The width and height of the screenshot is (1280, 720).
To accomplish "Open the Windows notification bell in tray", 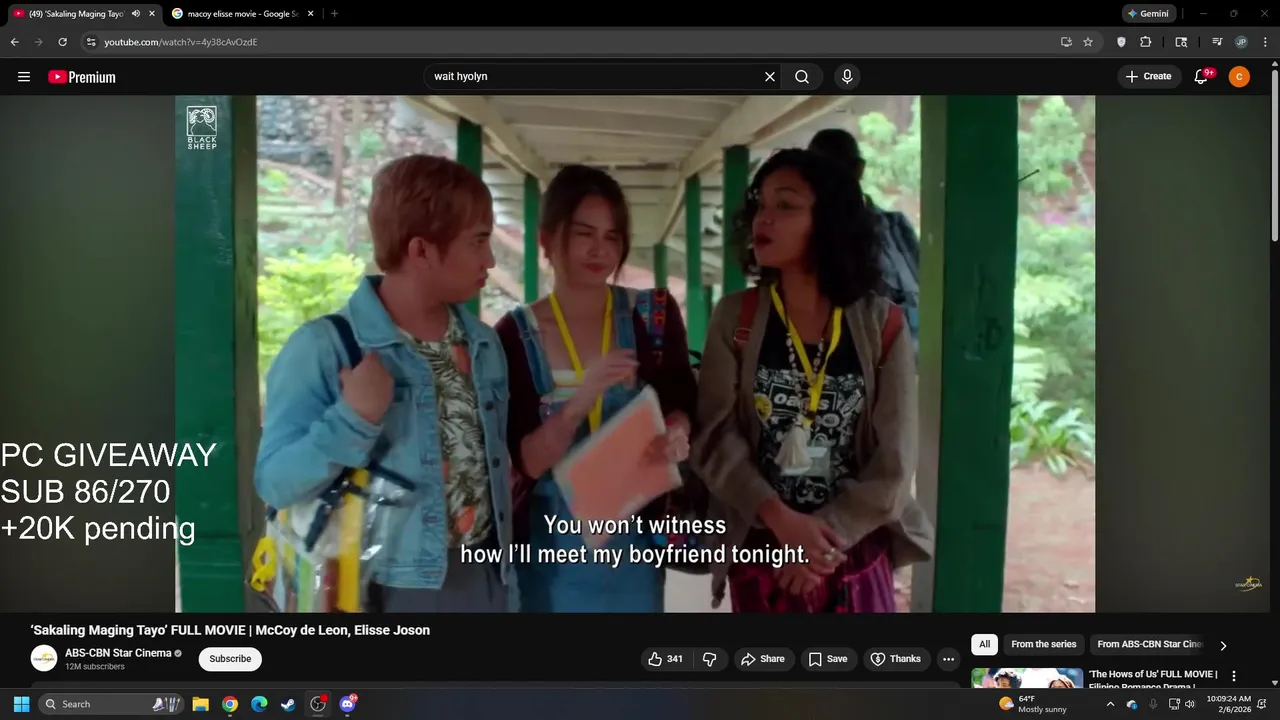I will (1263, 704).
